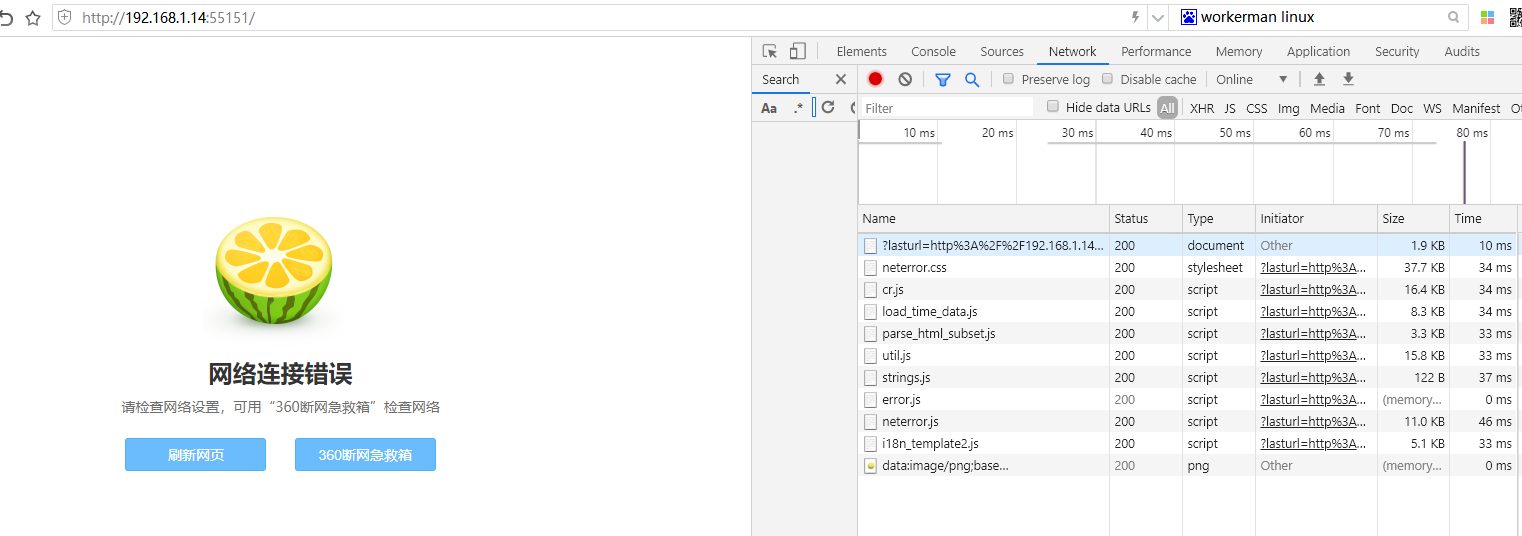The height and width of the screenshot is (536, 1522).
Task: Filter requests by Media
Action: (1327, 108)
